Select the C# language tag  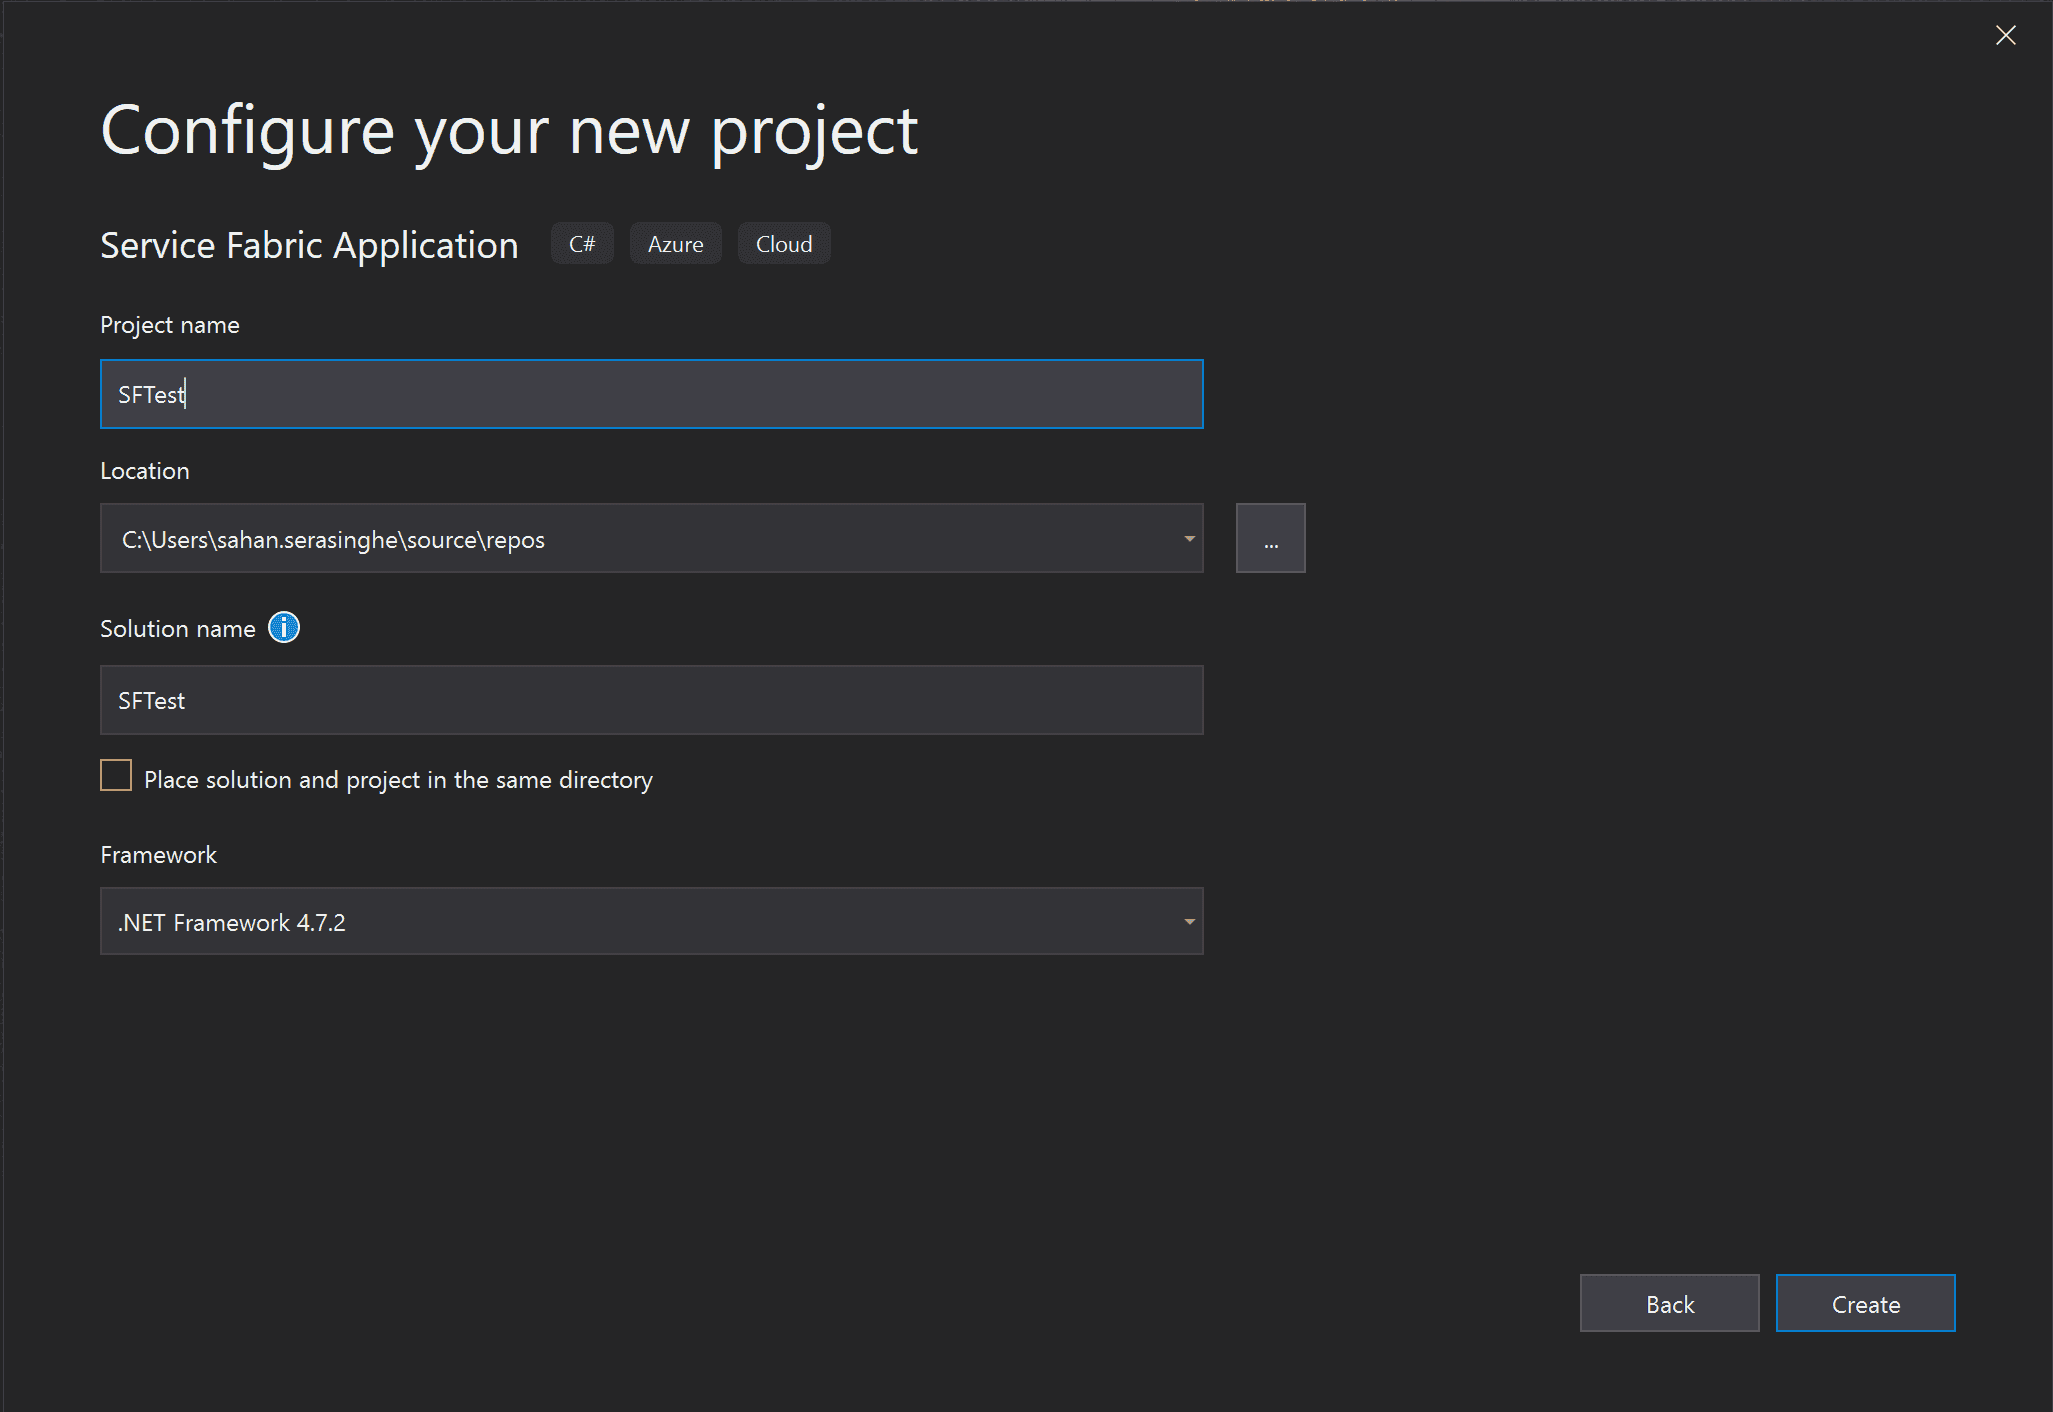[581, 243]
